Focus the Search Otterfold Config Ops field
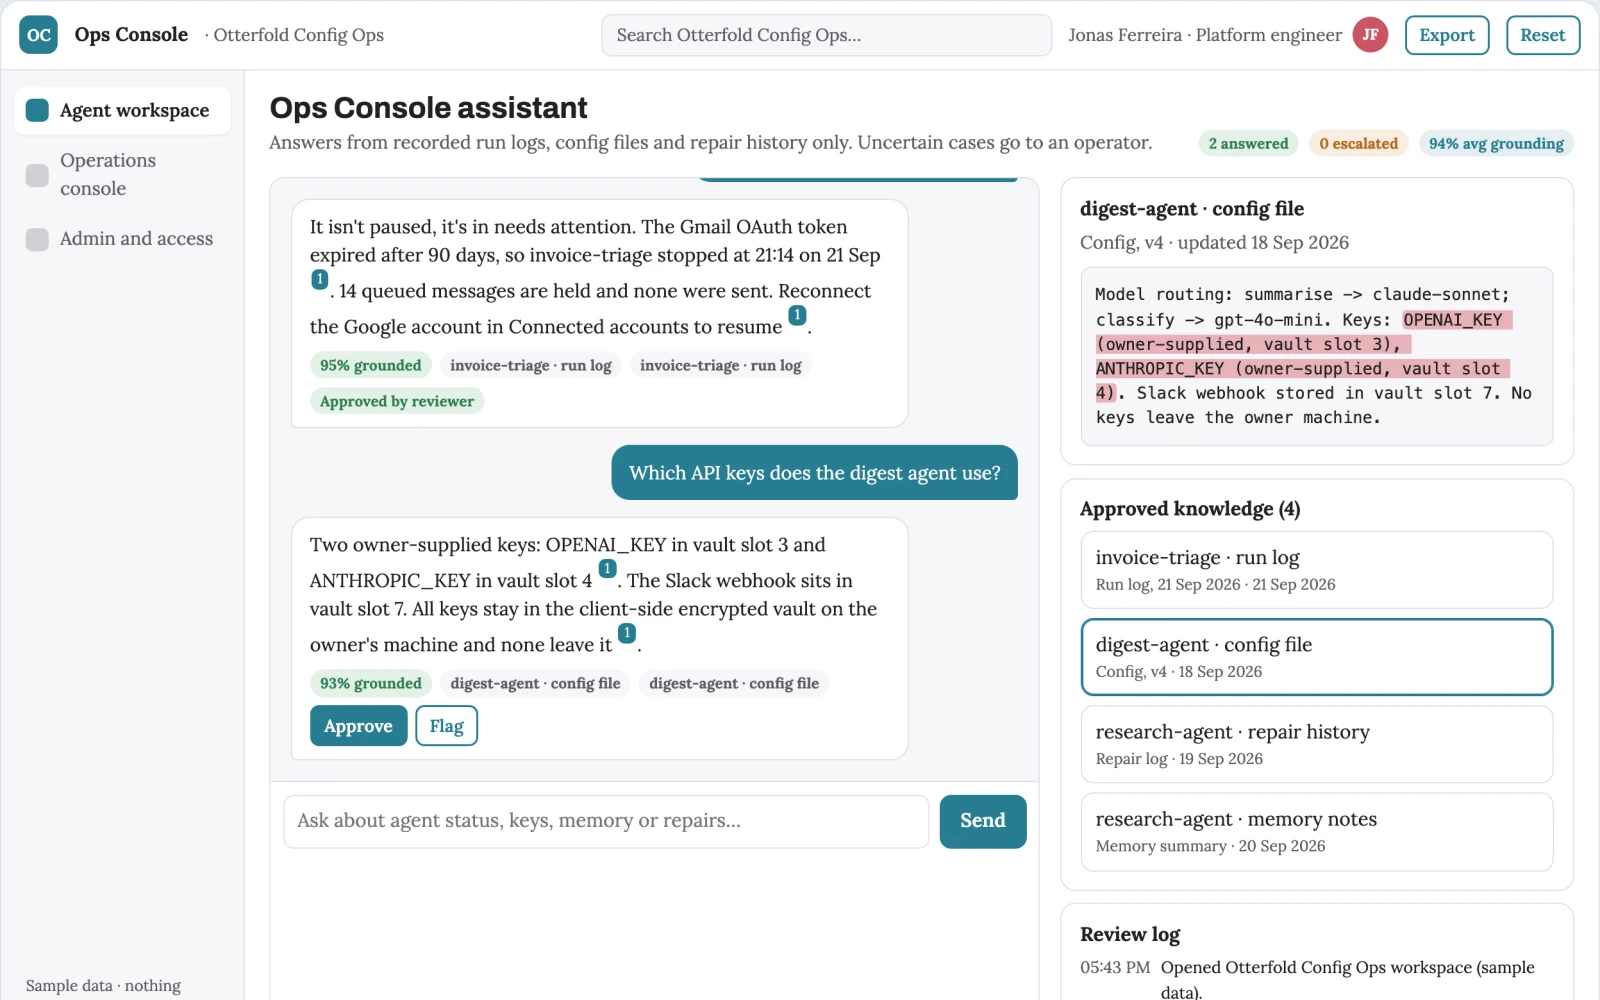Viewport: 1600px width, 1000px height. [826, 35]
